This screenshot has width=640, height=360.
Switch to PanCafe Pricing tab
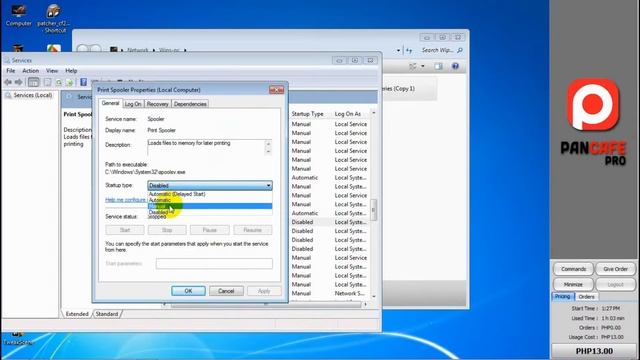point(562,296)
